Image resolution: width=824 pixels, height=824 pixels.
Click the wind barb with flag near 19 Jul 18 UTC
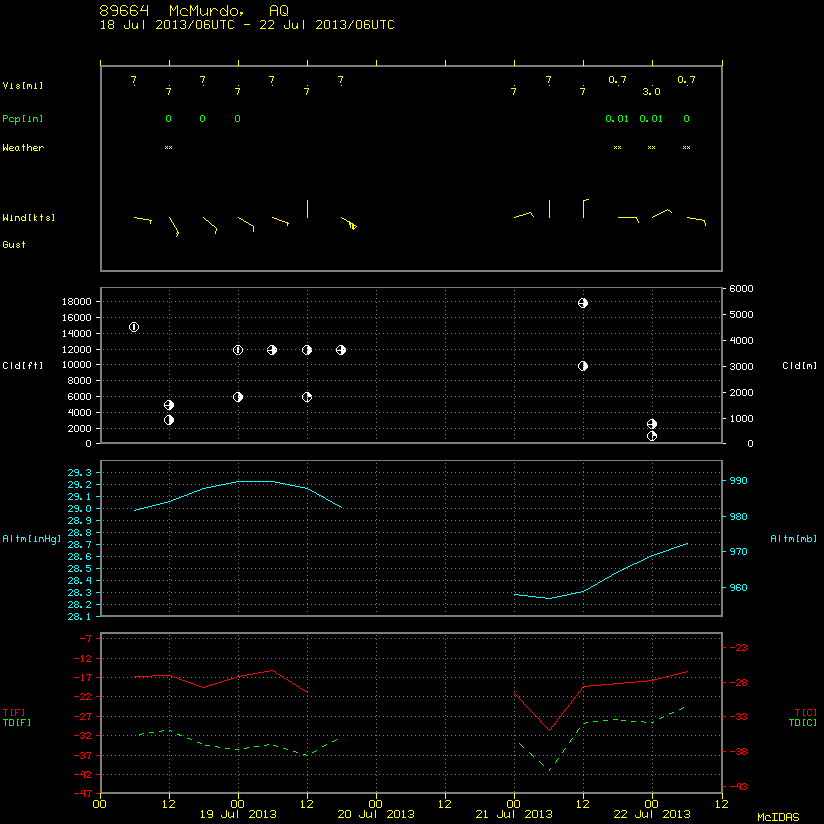coord(349,223)
